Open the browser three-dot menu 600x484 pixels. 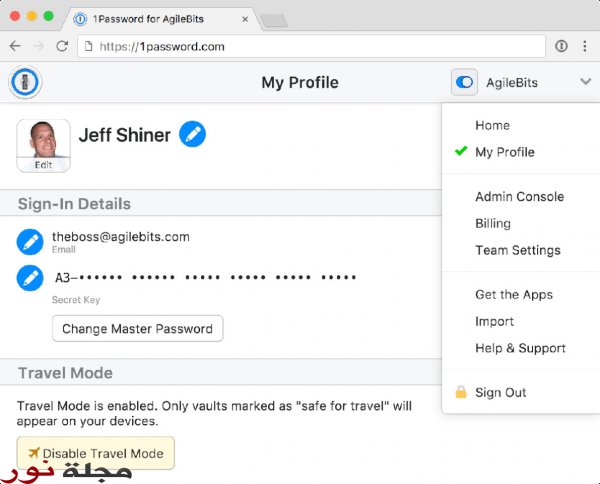(x=585, y=46)
